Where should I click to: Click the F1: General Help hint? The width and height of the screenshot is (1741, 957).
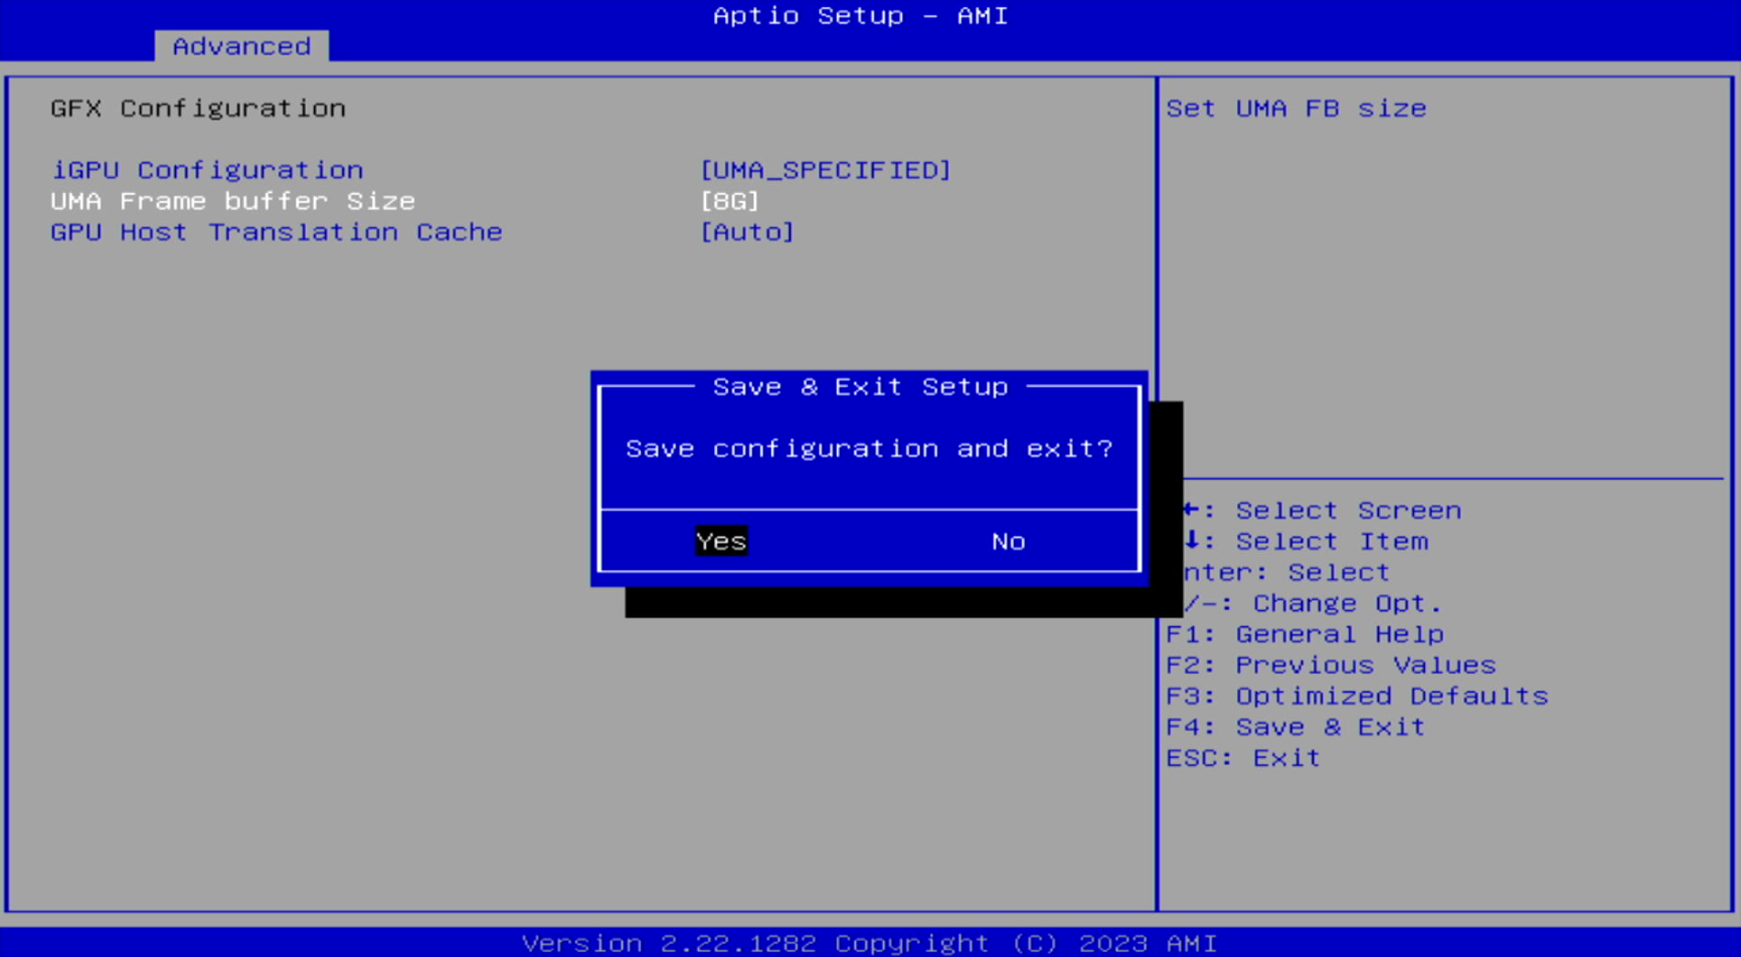tap(1304, 634)
